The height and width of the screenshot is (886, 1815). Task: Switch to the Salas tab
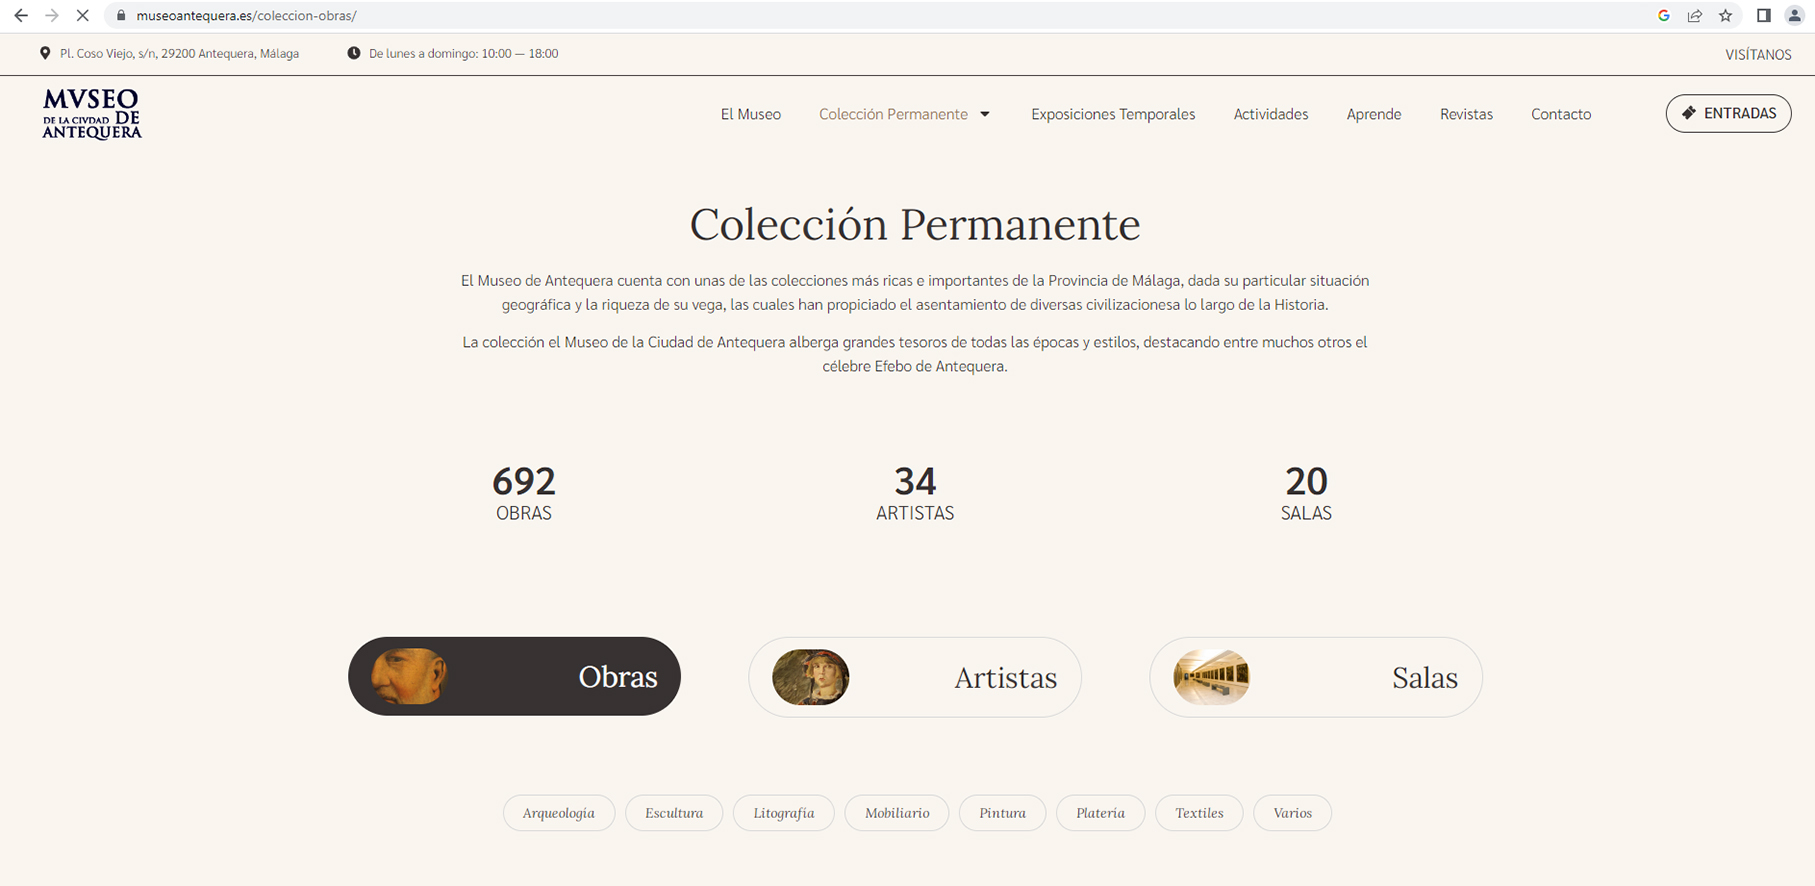click(x=1316, y=677)
